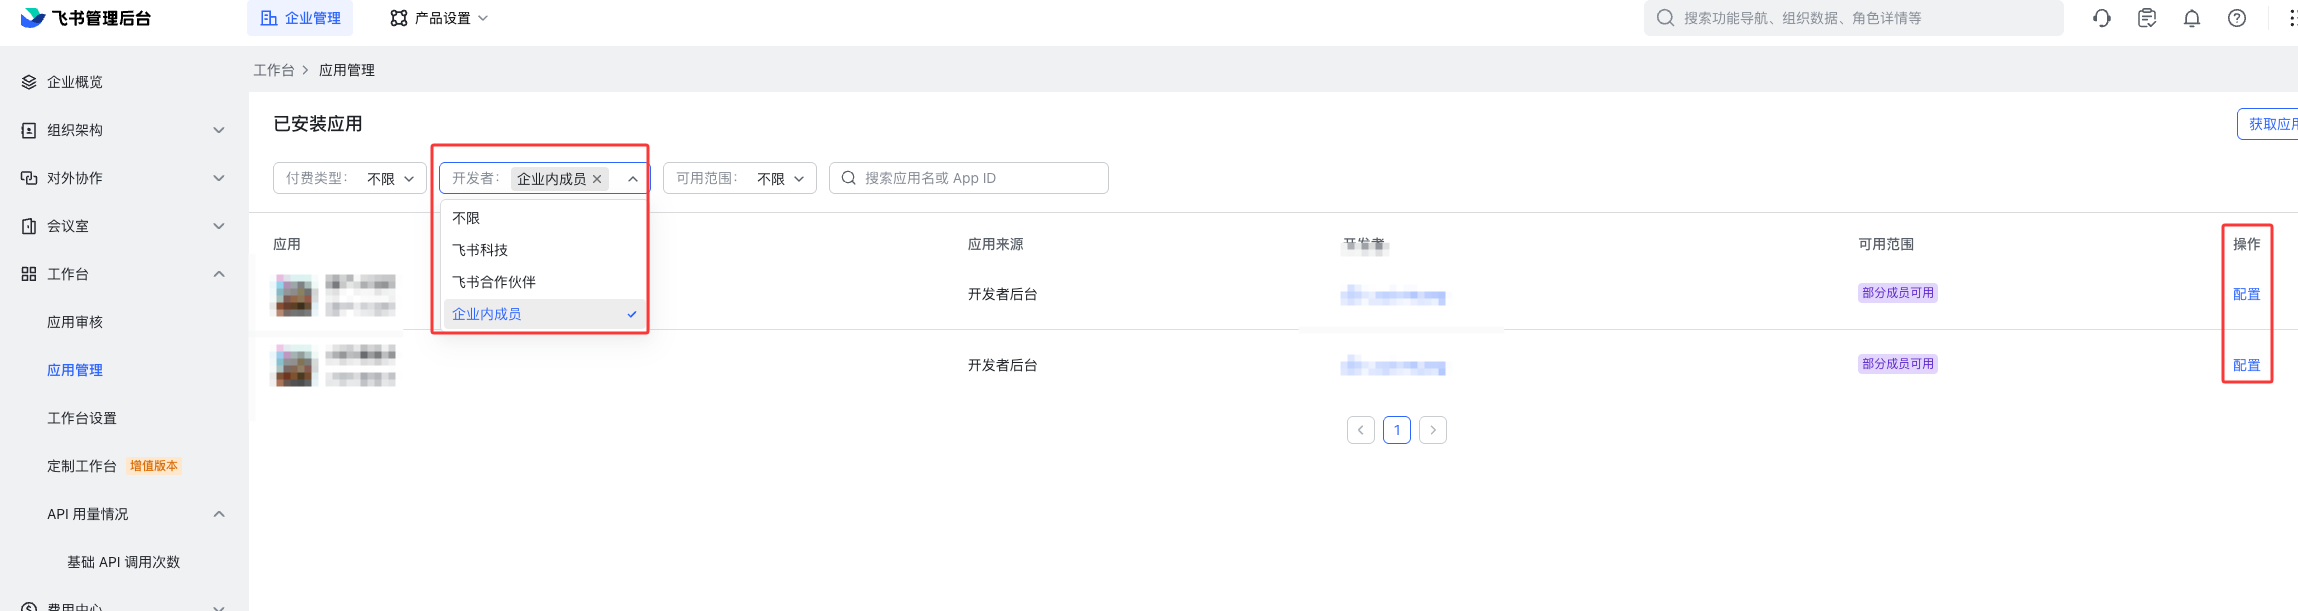Viewport: 2298px width, 611px height.
Task: Expand the 组织架构 sidebar section
Action: click(x=123, y=130)
